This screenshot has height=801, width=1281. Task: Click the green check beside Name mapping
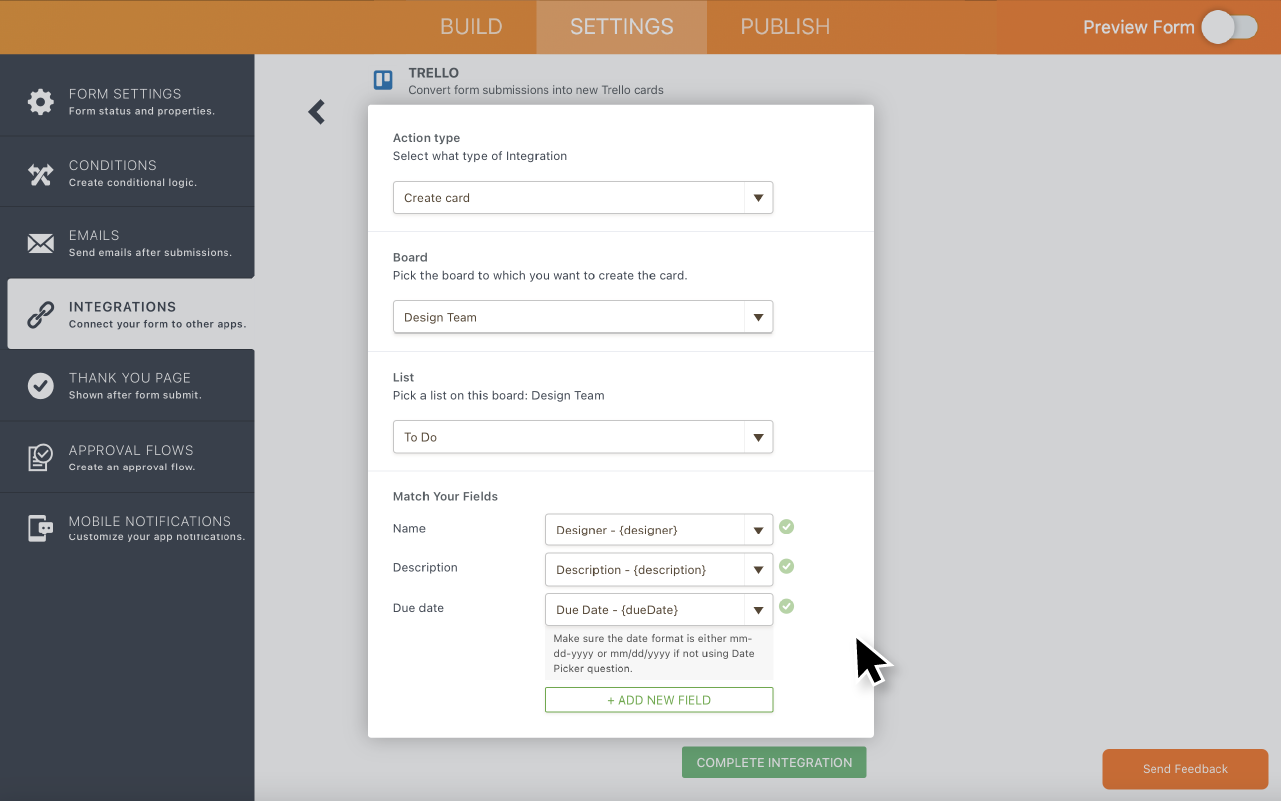coord(786,525)
